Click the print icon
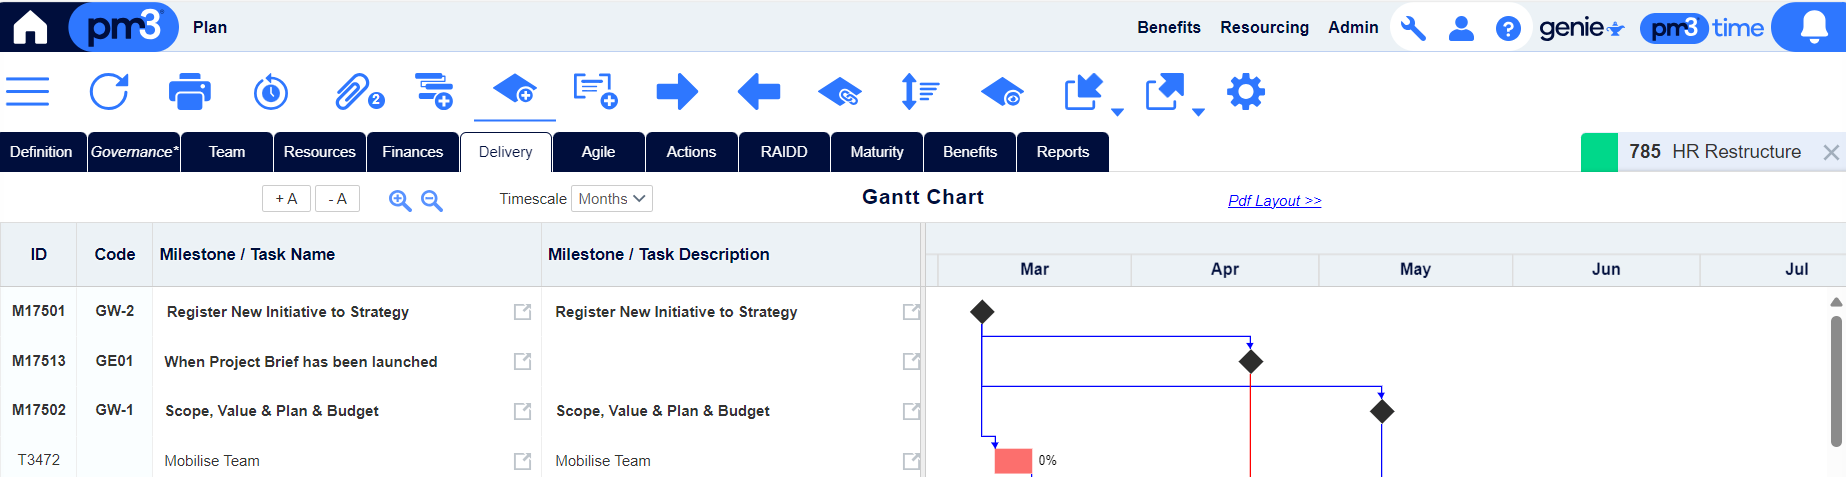 [x=190, y=92]
